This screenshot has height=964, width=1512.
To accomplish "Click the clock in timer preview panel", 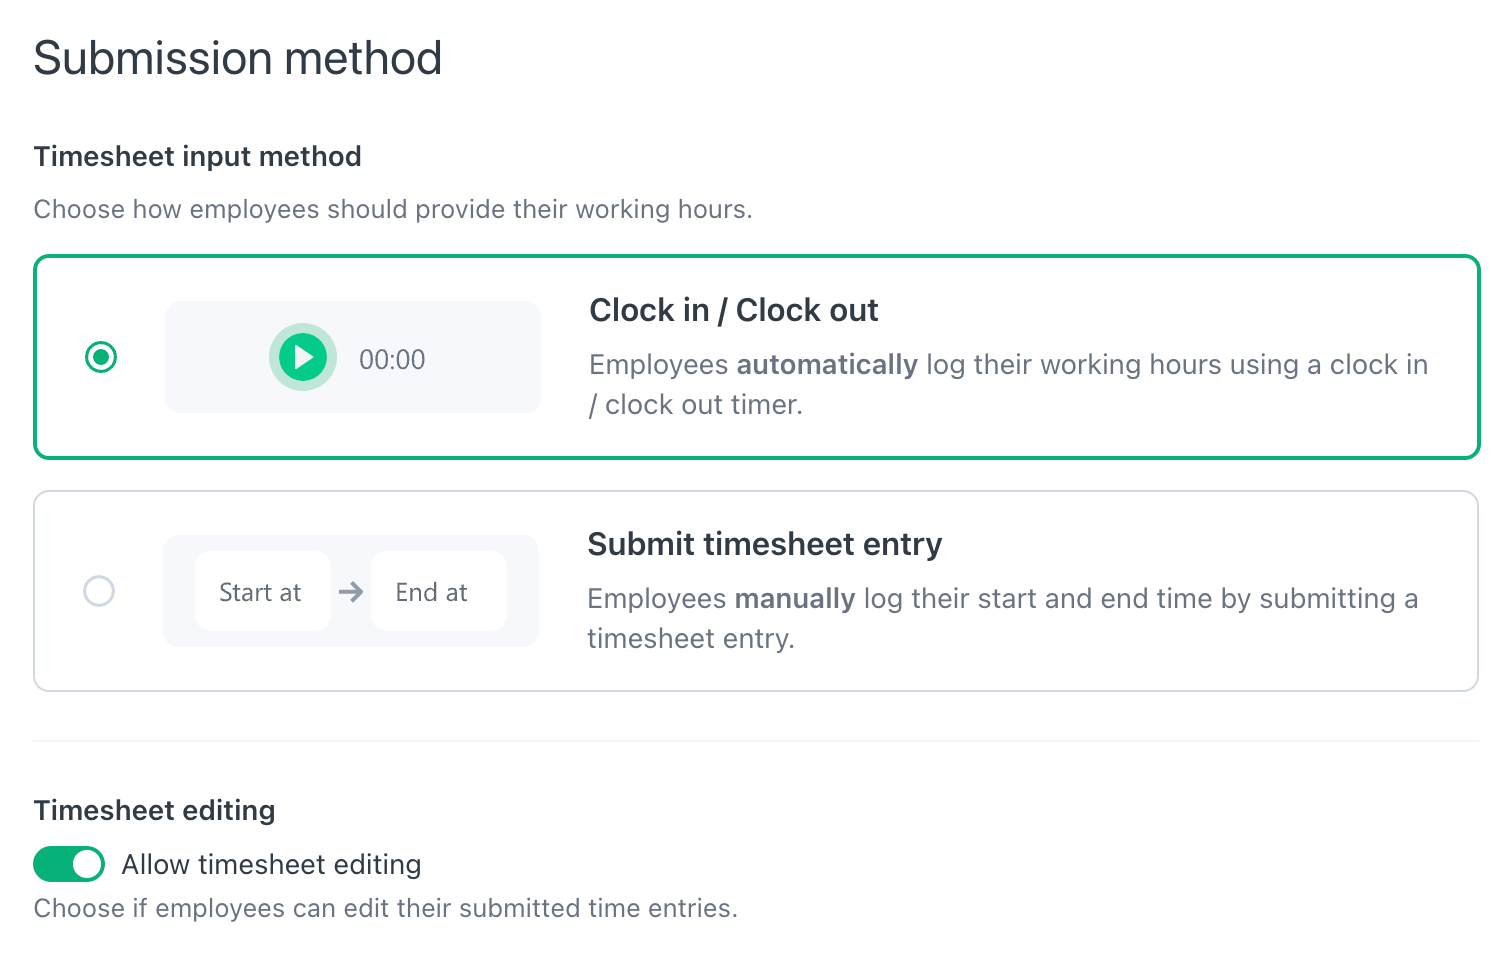I will pos(353,357).
